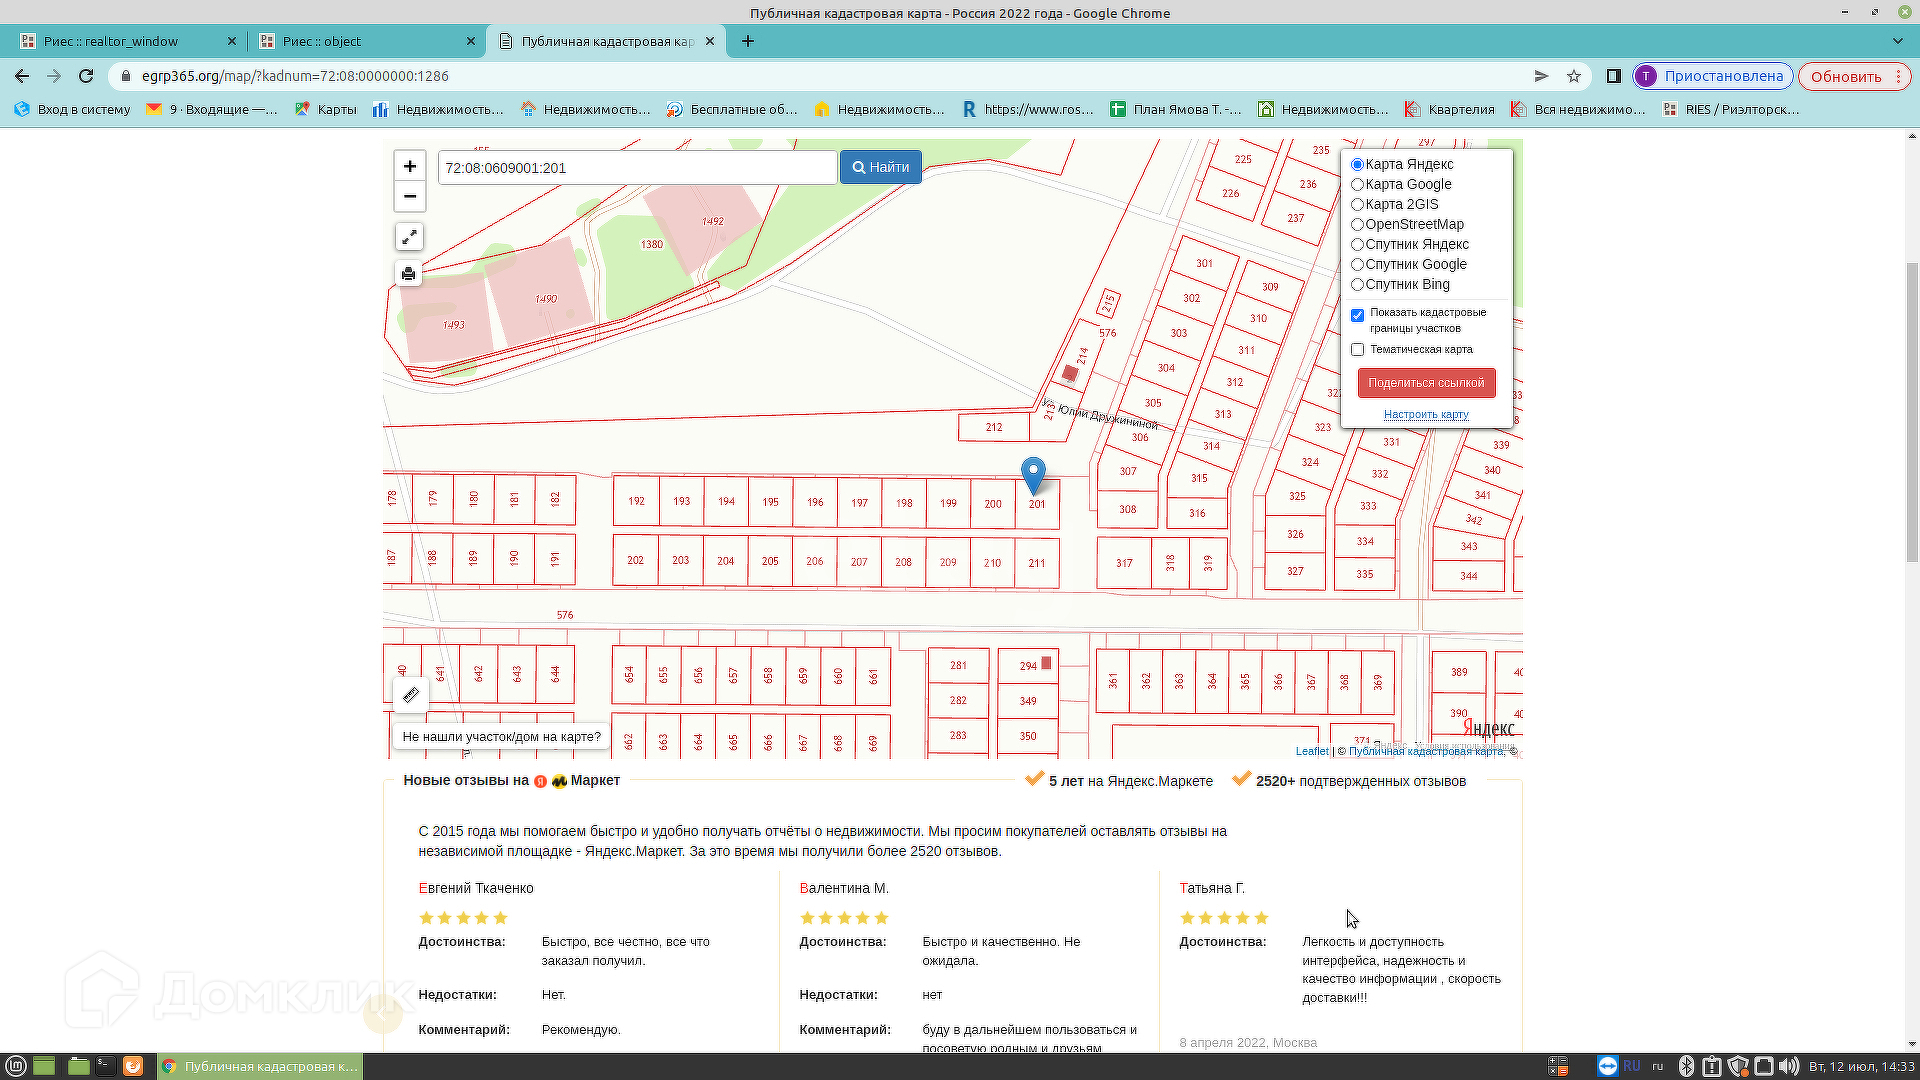The height and width of the screenshot is (1080, 1920).
Task: Uncheck Показать кадастровые границы участков
Action: tap(1357, 315)
